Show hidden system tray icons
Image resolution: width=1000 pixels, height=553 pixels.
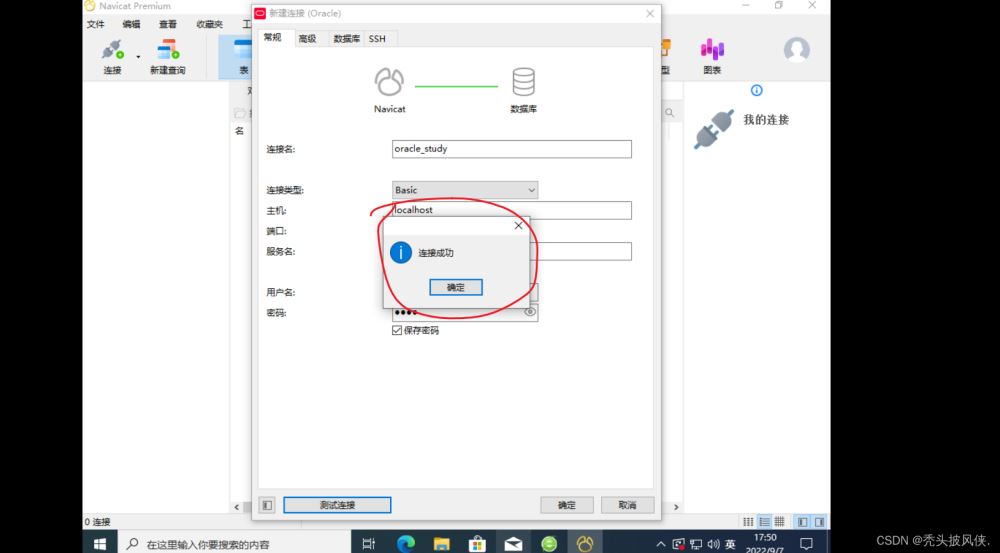click(x=660, y=543)
